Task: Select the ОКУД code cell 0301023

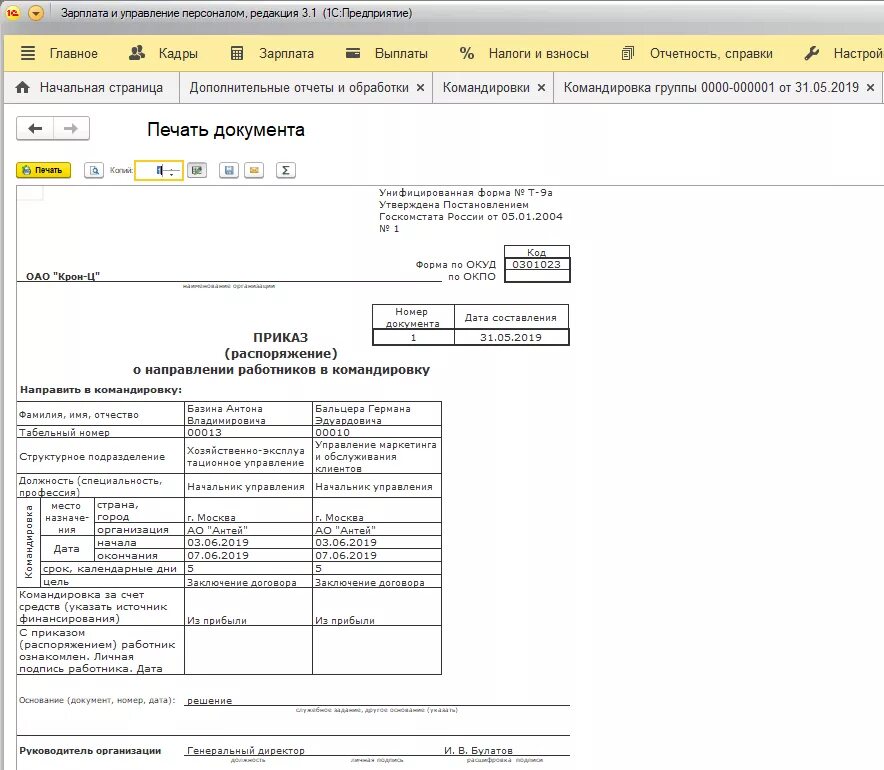Action: coord(536,264)
